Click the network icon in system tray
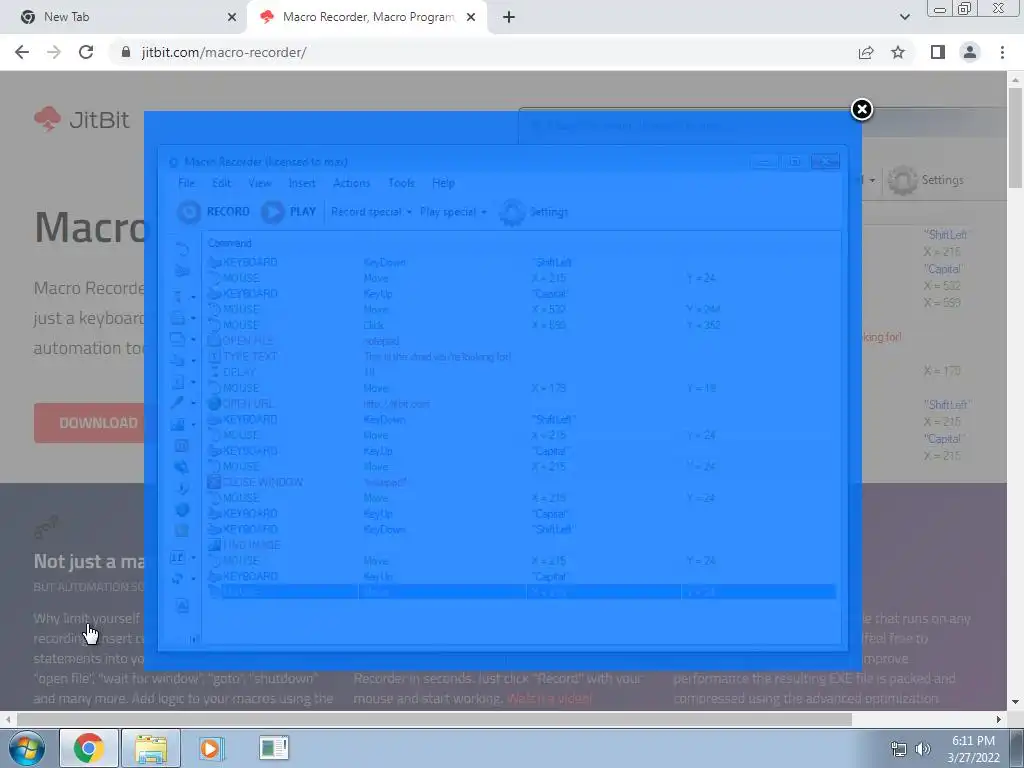1024x768 pixels. tap(899, 749)
